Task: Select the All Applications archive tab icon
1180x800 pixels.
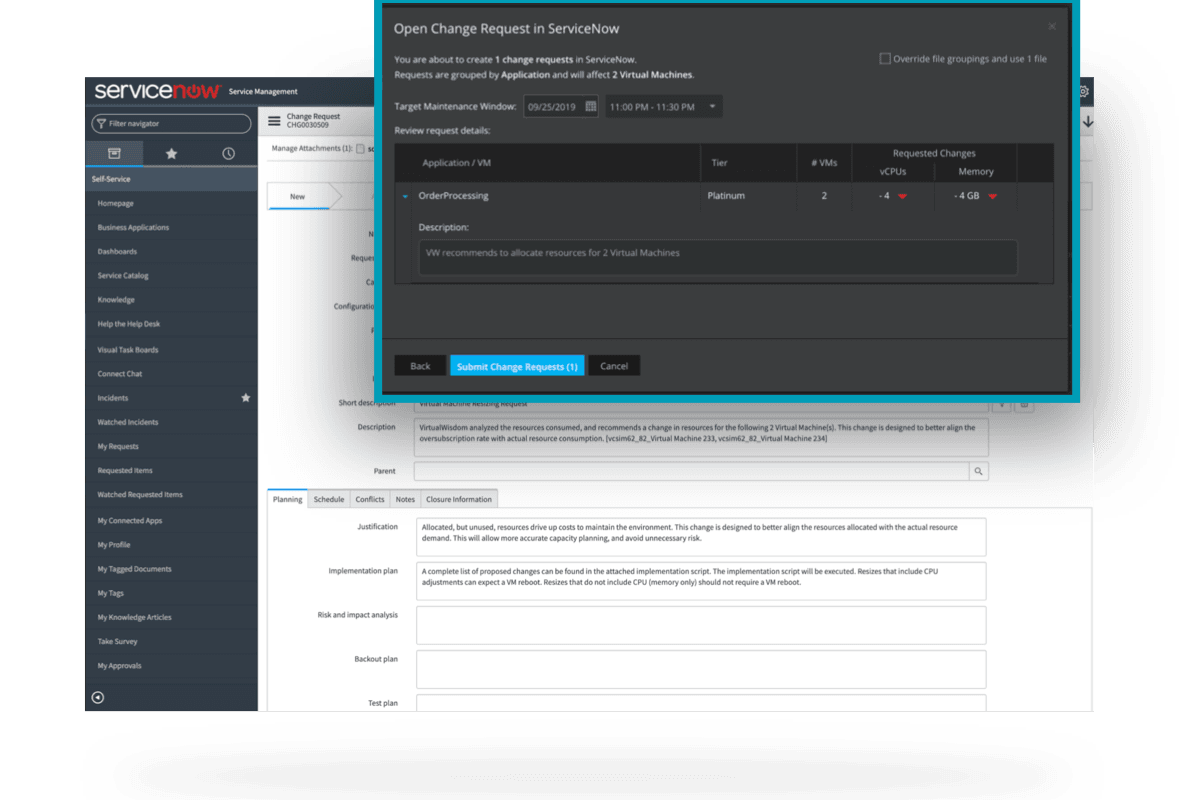Action: [114, 154]
